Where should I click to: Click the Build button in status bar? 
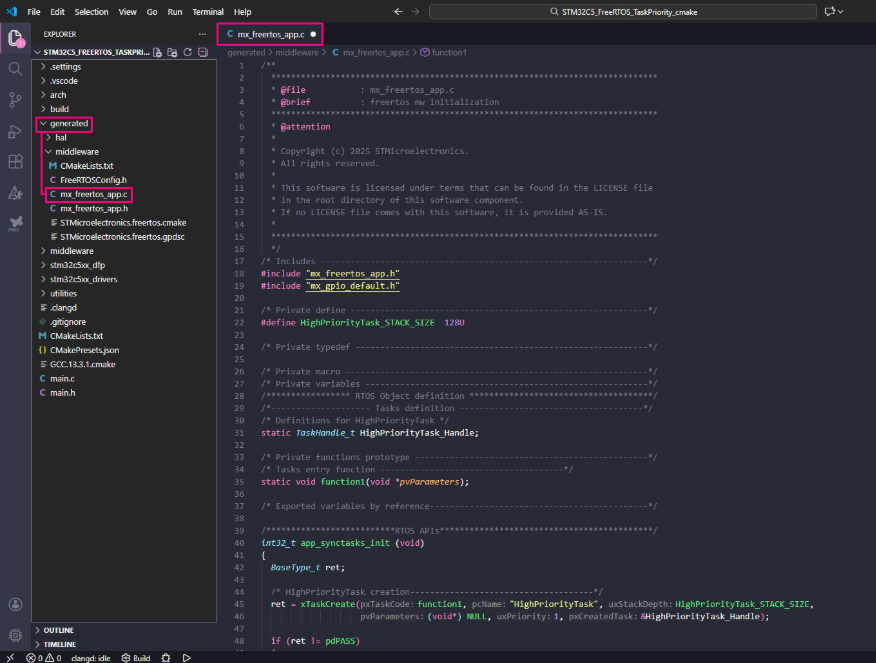click(x=136, y=658)
